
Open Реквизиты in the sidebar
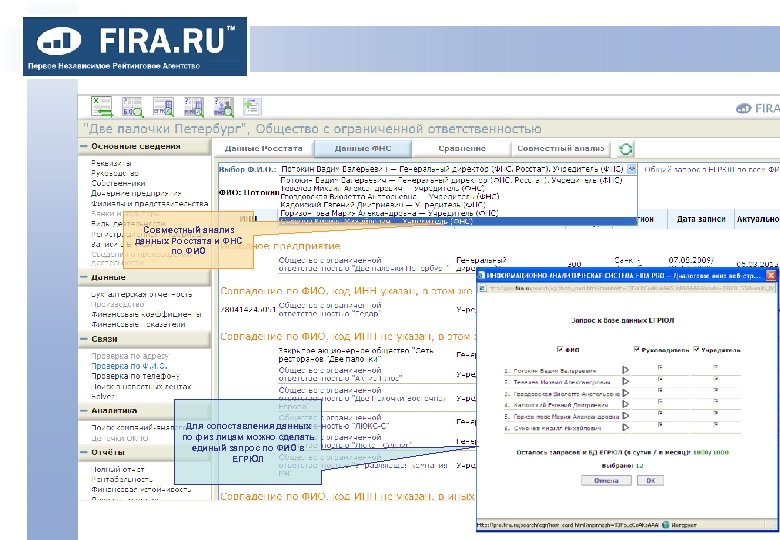pos(111,163)
